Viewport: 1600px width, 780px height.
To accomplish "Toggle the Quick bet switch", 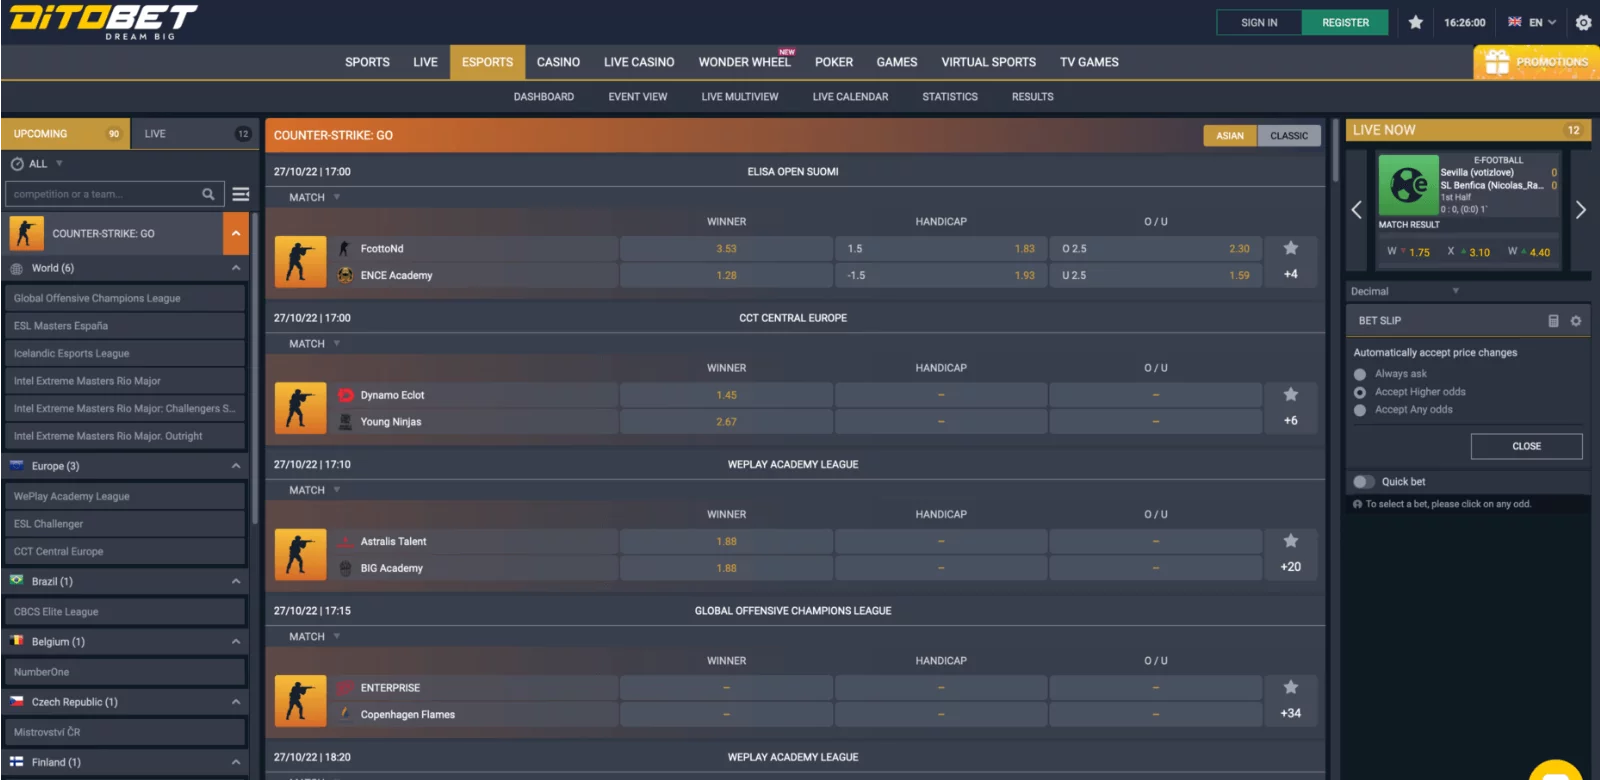I will click(1363, 482).
